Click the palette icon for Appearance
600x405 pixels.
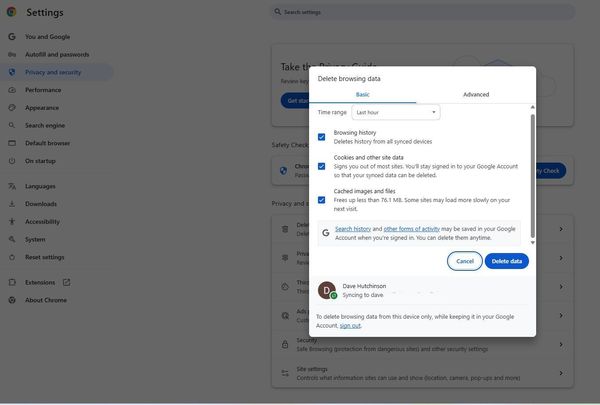[12, 108]
